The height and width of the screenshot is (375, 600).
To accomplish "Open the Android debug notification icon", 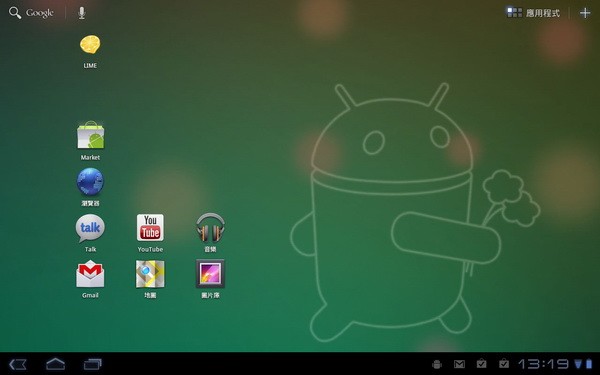I will (x=437, y=364).
